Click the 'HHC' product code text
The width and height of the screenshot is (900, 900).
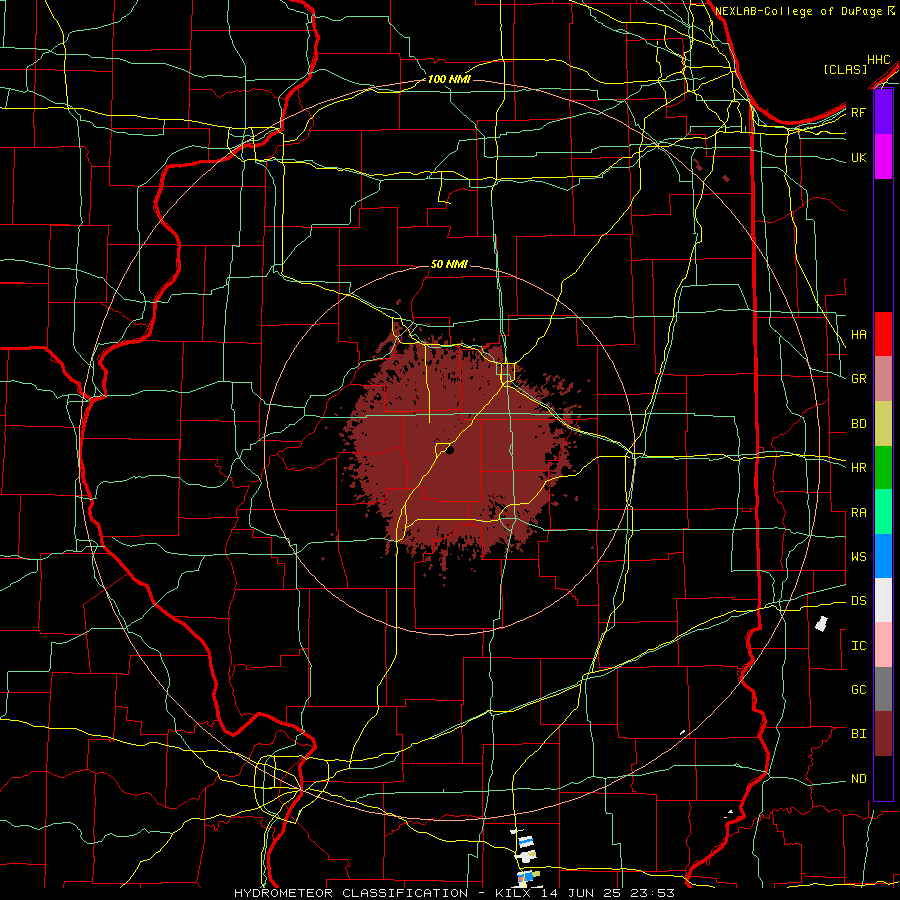[879, 60]
